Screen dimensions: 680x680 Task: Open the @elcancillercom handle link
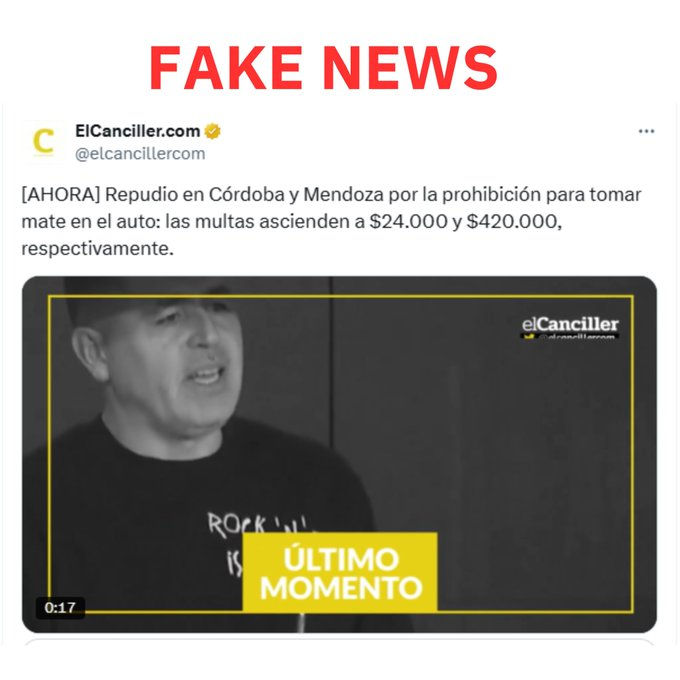[x=140, y=154]
